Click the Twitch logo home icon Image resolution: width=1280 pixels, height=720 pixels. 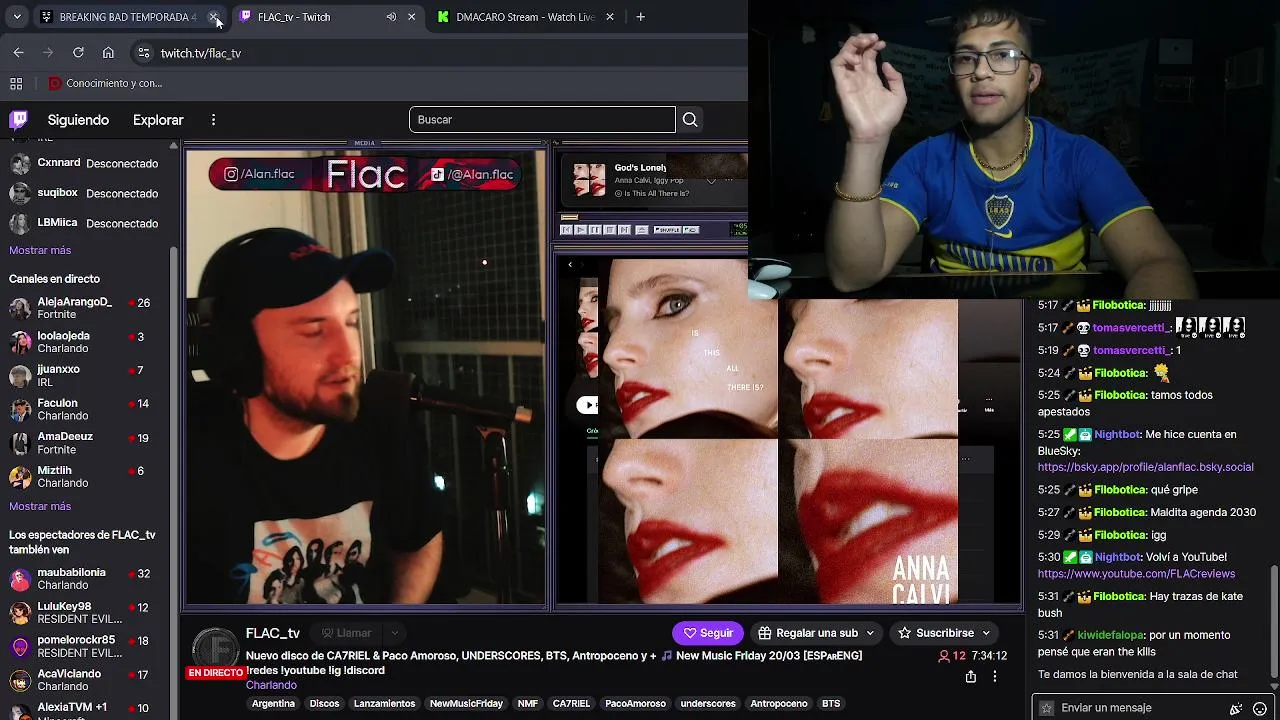[x=18, y=120]
